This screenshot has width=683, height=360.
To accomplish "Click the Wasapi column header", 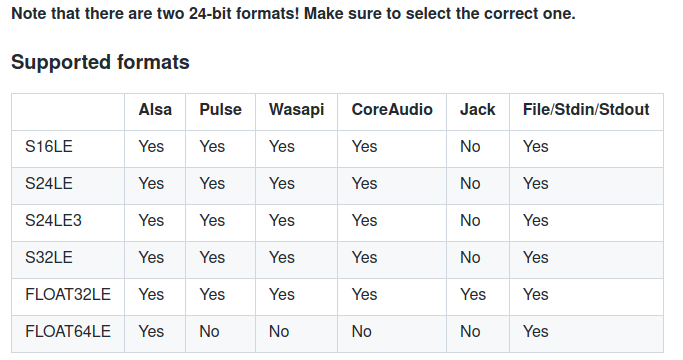I will coord(296,109).
